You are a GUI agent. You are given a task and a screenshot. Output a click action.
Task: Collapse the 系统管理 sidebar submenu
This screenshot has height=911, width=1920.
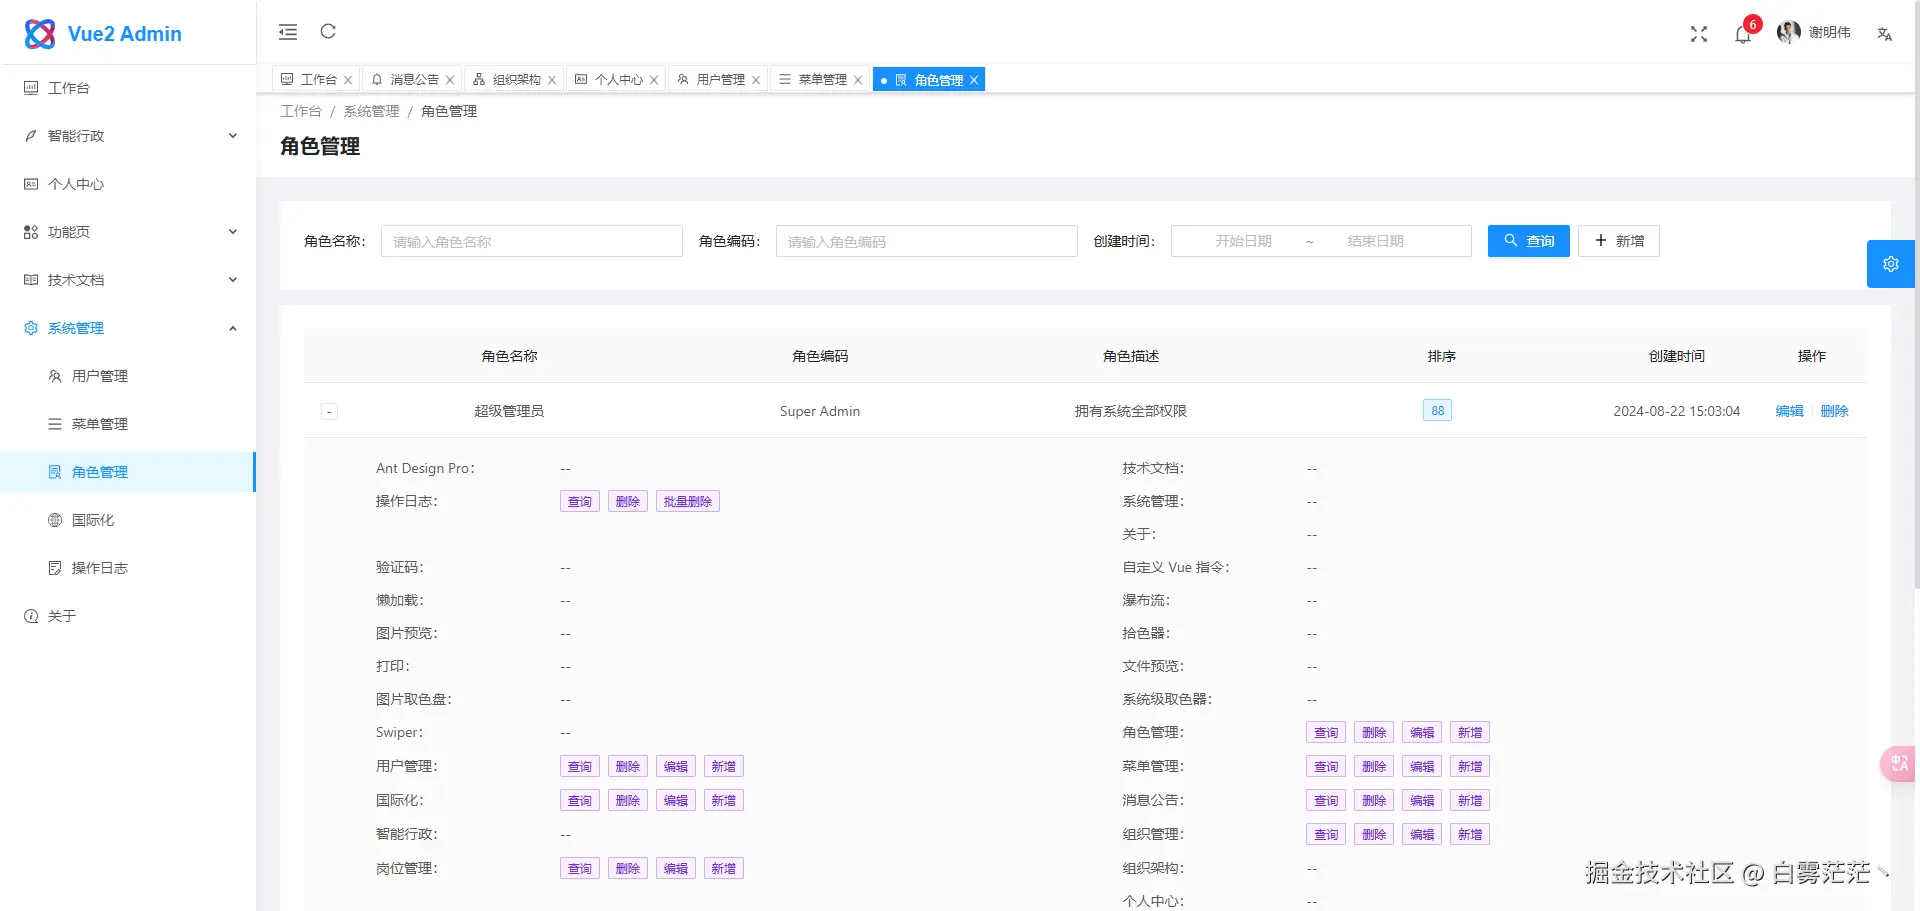coord(128,328)
